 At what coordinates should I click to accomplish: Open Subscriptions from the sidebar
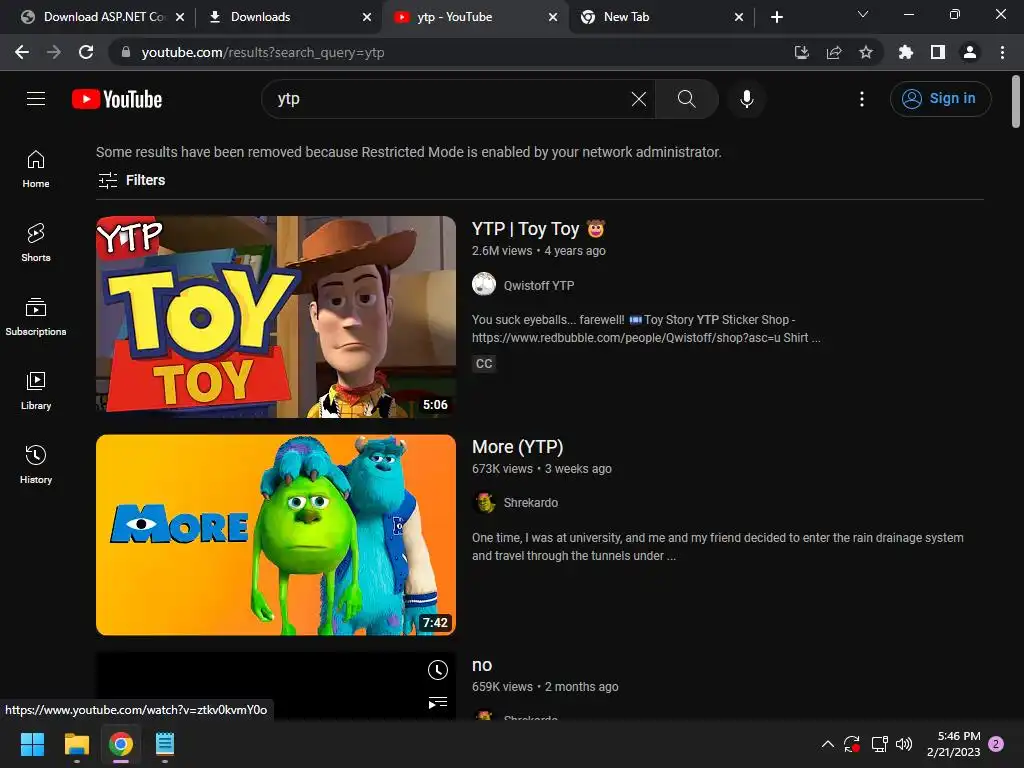click(36, 317)
